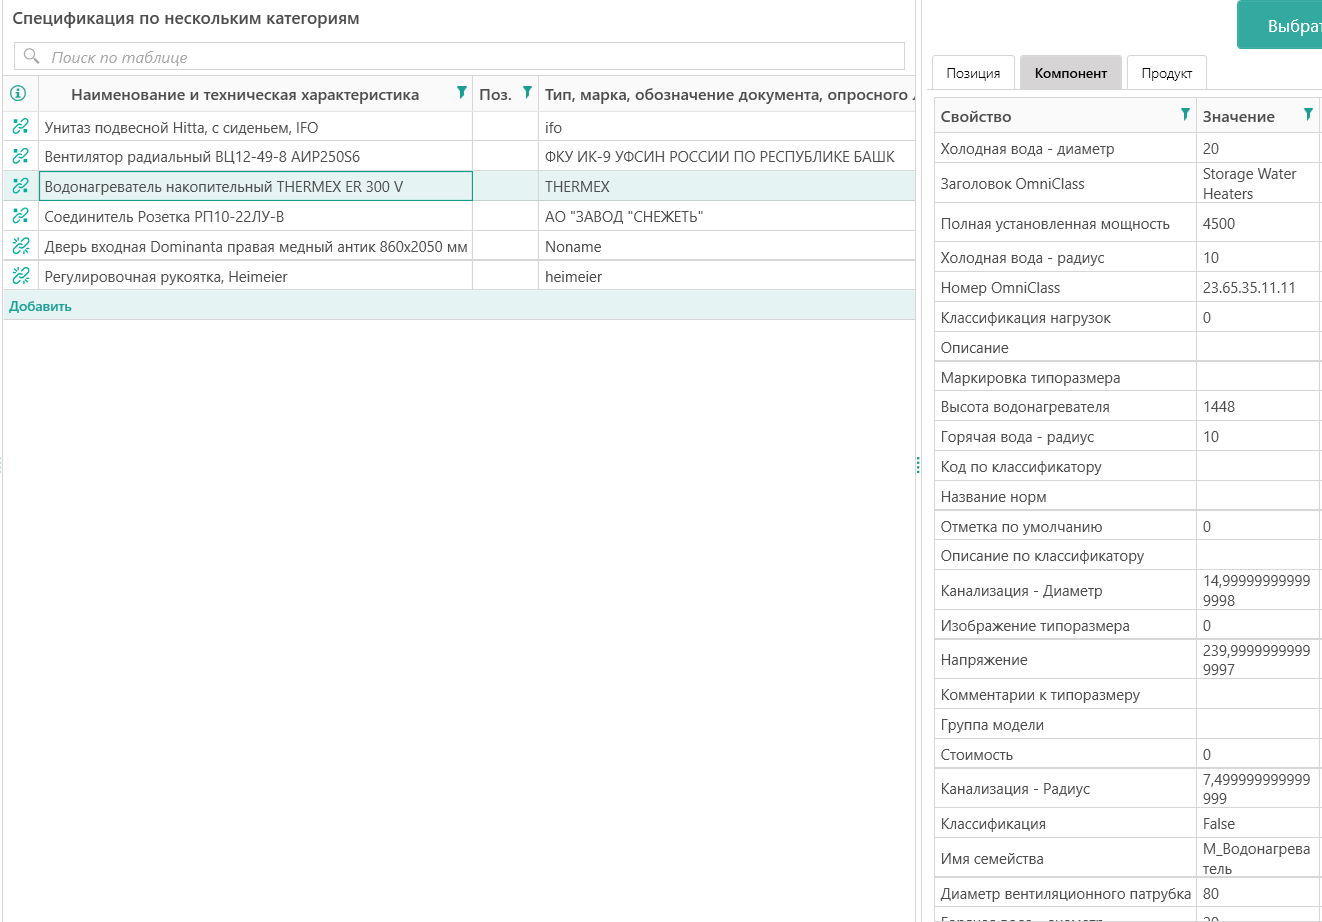1322x922 pixels.
Task: Click value 7,499999999999999 for Канализация - Радиус
Action: point(1256,789)
